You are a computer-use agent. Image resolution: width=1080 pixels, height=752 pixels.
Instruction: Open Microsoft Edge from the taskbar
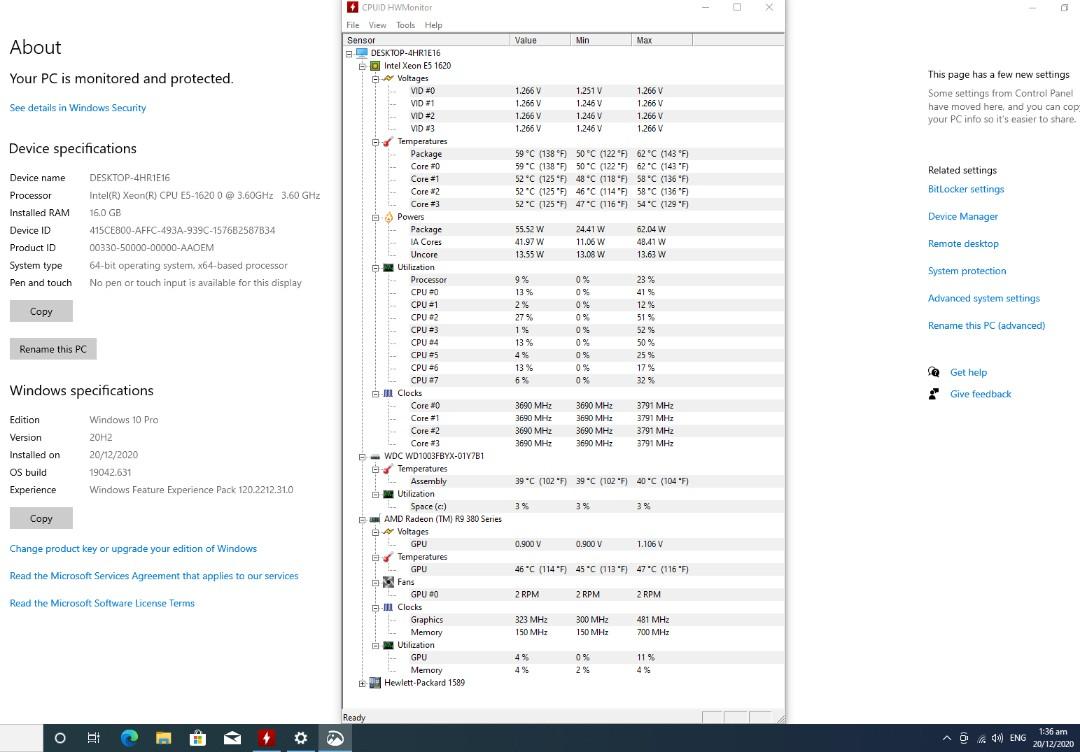(128, 738)
